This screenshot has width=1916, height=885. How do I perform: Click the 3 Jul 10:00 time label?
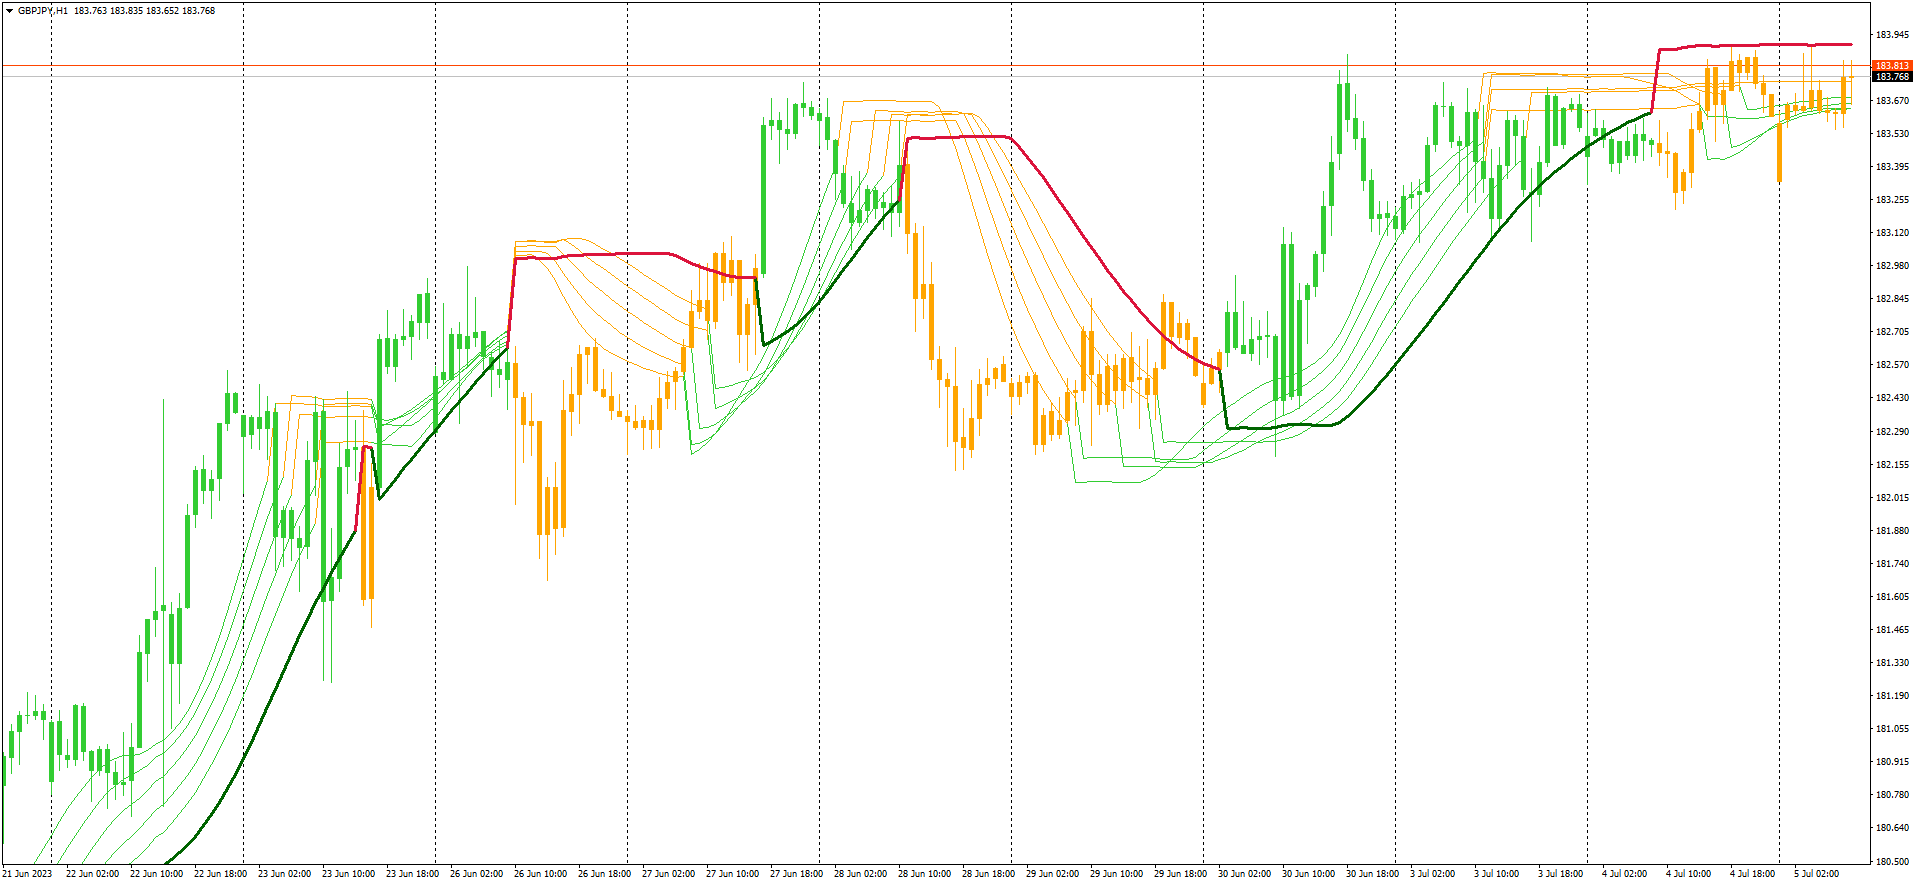1496,874
